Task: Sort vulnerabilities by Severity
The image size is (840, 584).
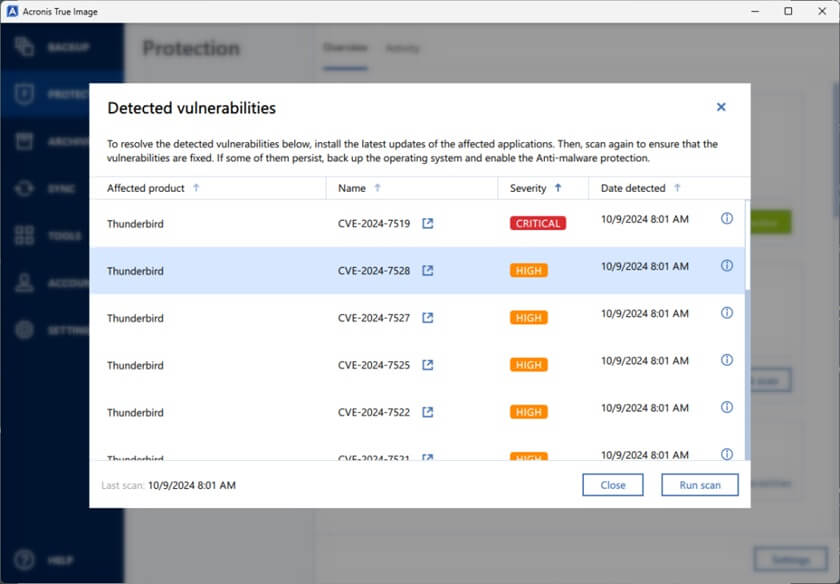Action: (558, 188)
